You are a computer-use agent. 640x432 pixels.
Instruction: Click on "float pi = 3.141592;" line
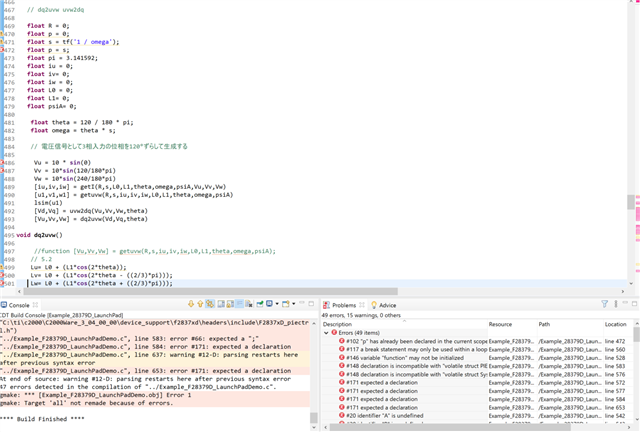click(62, 58)
